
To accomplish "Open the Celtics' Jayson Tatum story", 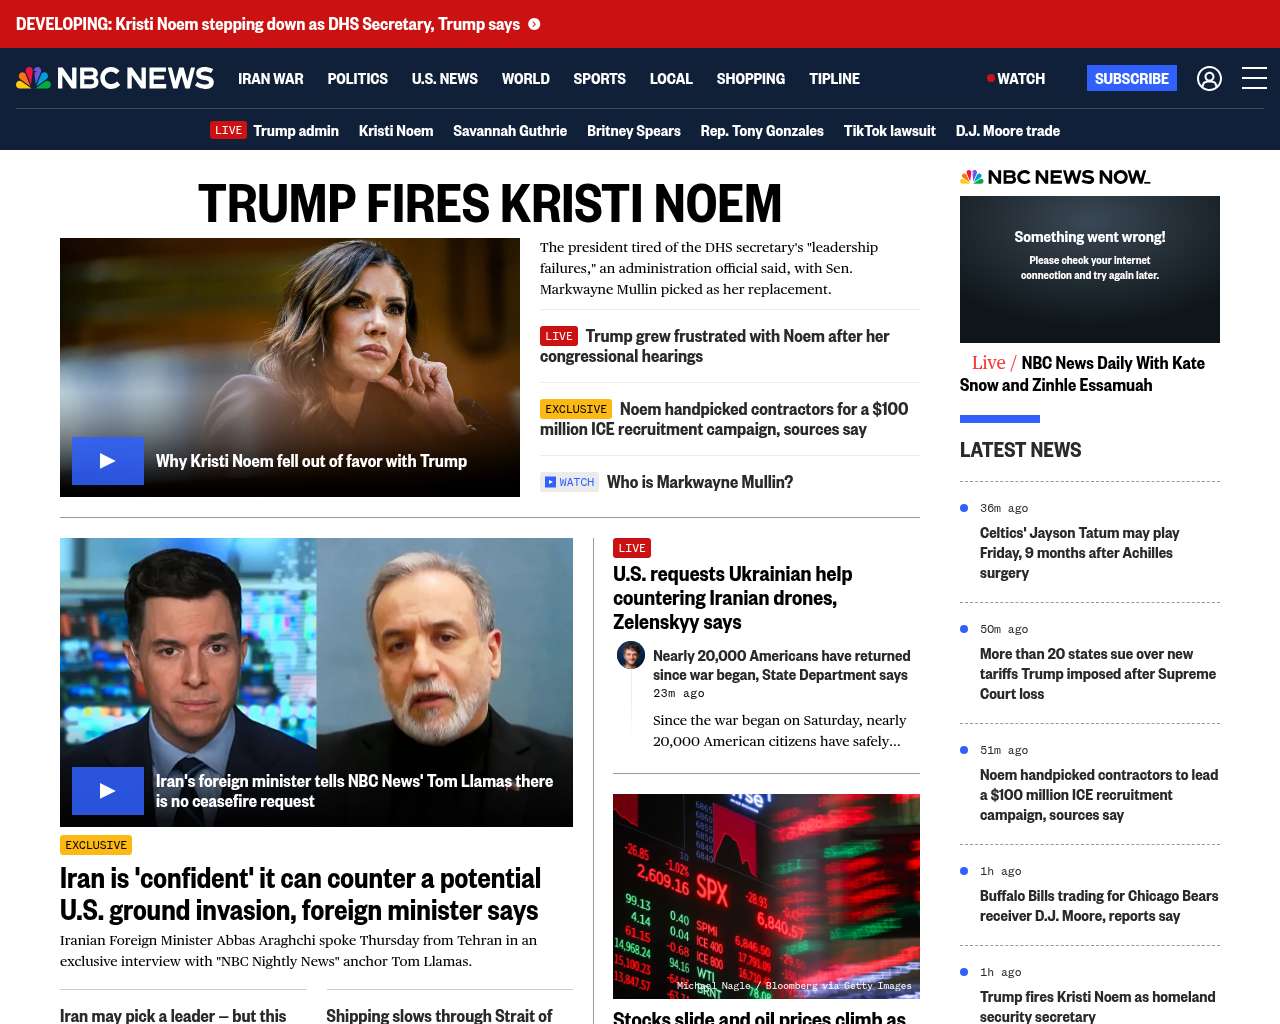I will tap(1079, 553).
